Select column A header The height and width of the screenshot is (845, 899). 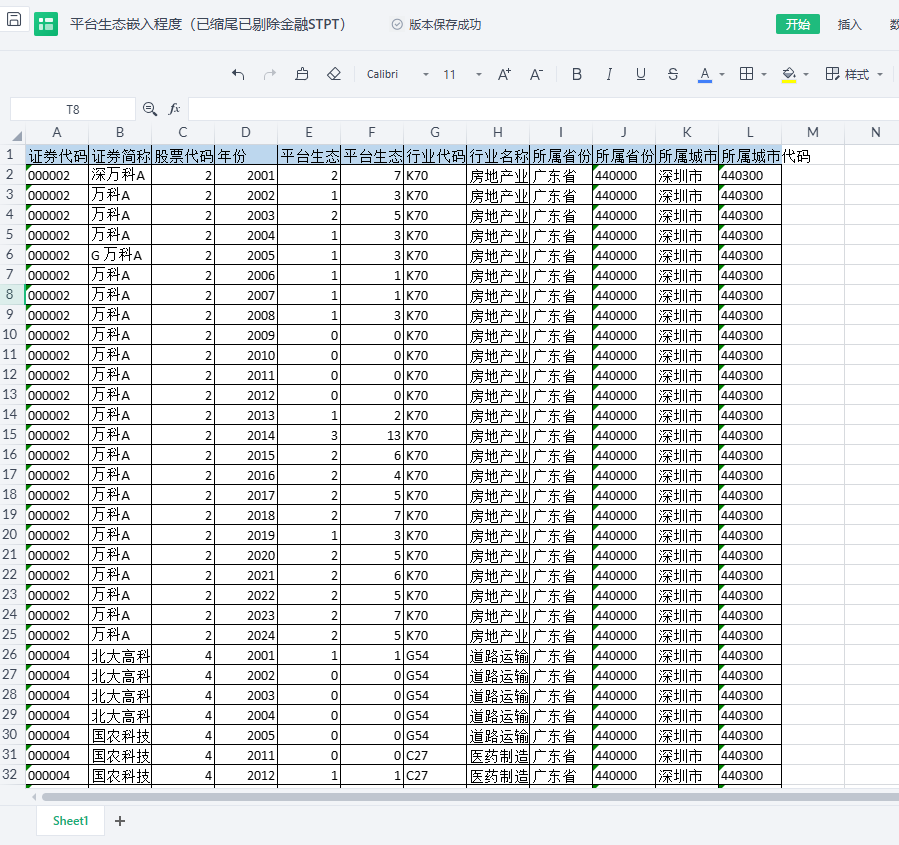click(57, 132)
